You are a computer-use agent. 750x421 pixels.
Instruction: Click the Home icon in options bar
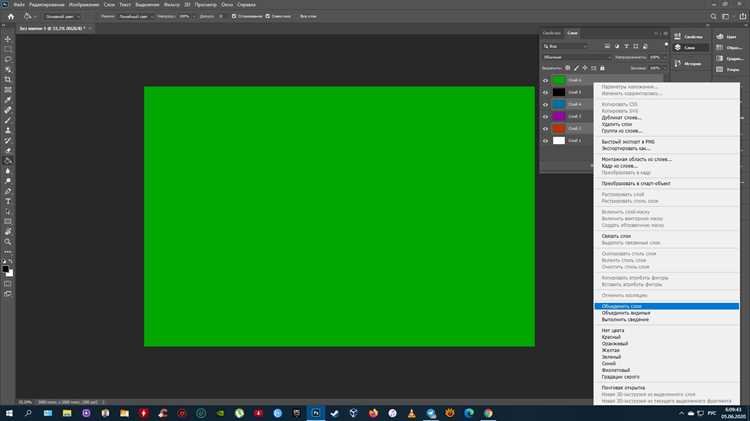(11, 16)
